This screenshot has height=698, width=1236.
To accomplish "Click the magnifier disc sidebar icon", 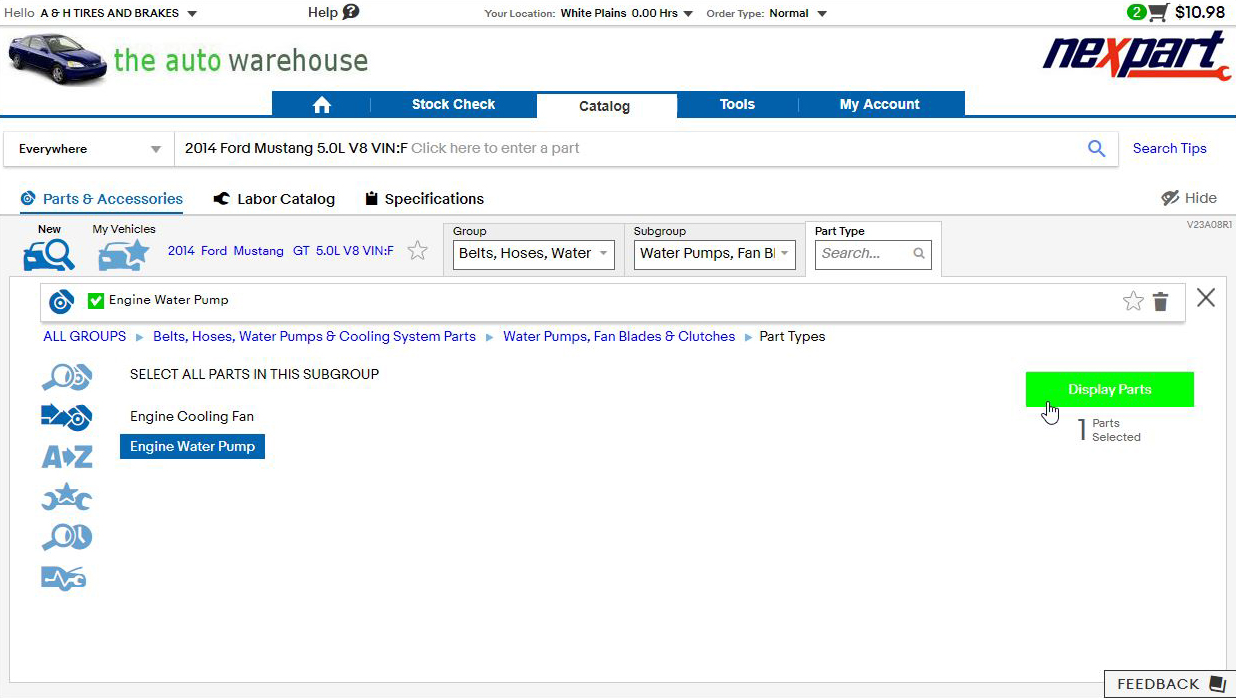I will coord(66,538).
